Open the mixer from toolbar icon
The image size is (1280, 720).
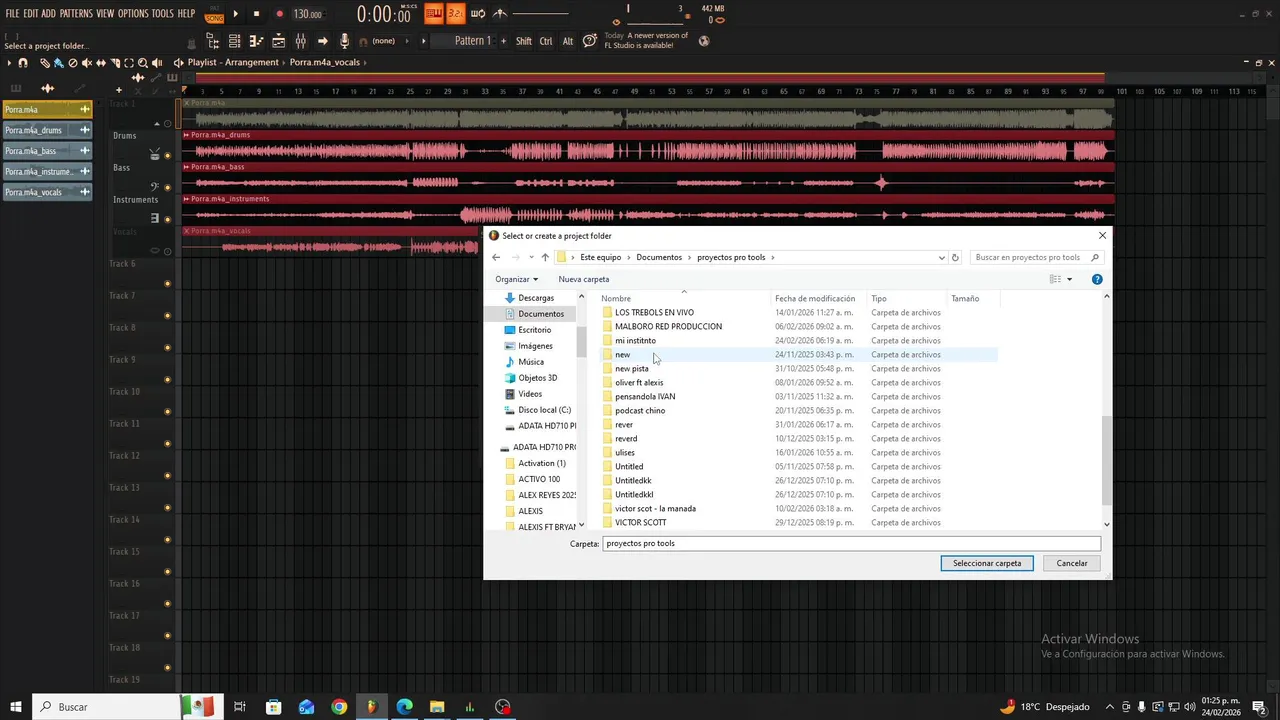pyautogui.click(x=300, y=41)
